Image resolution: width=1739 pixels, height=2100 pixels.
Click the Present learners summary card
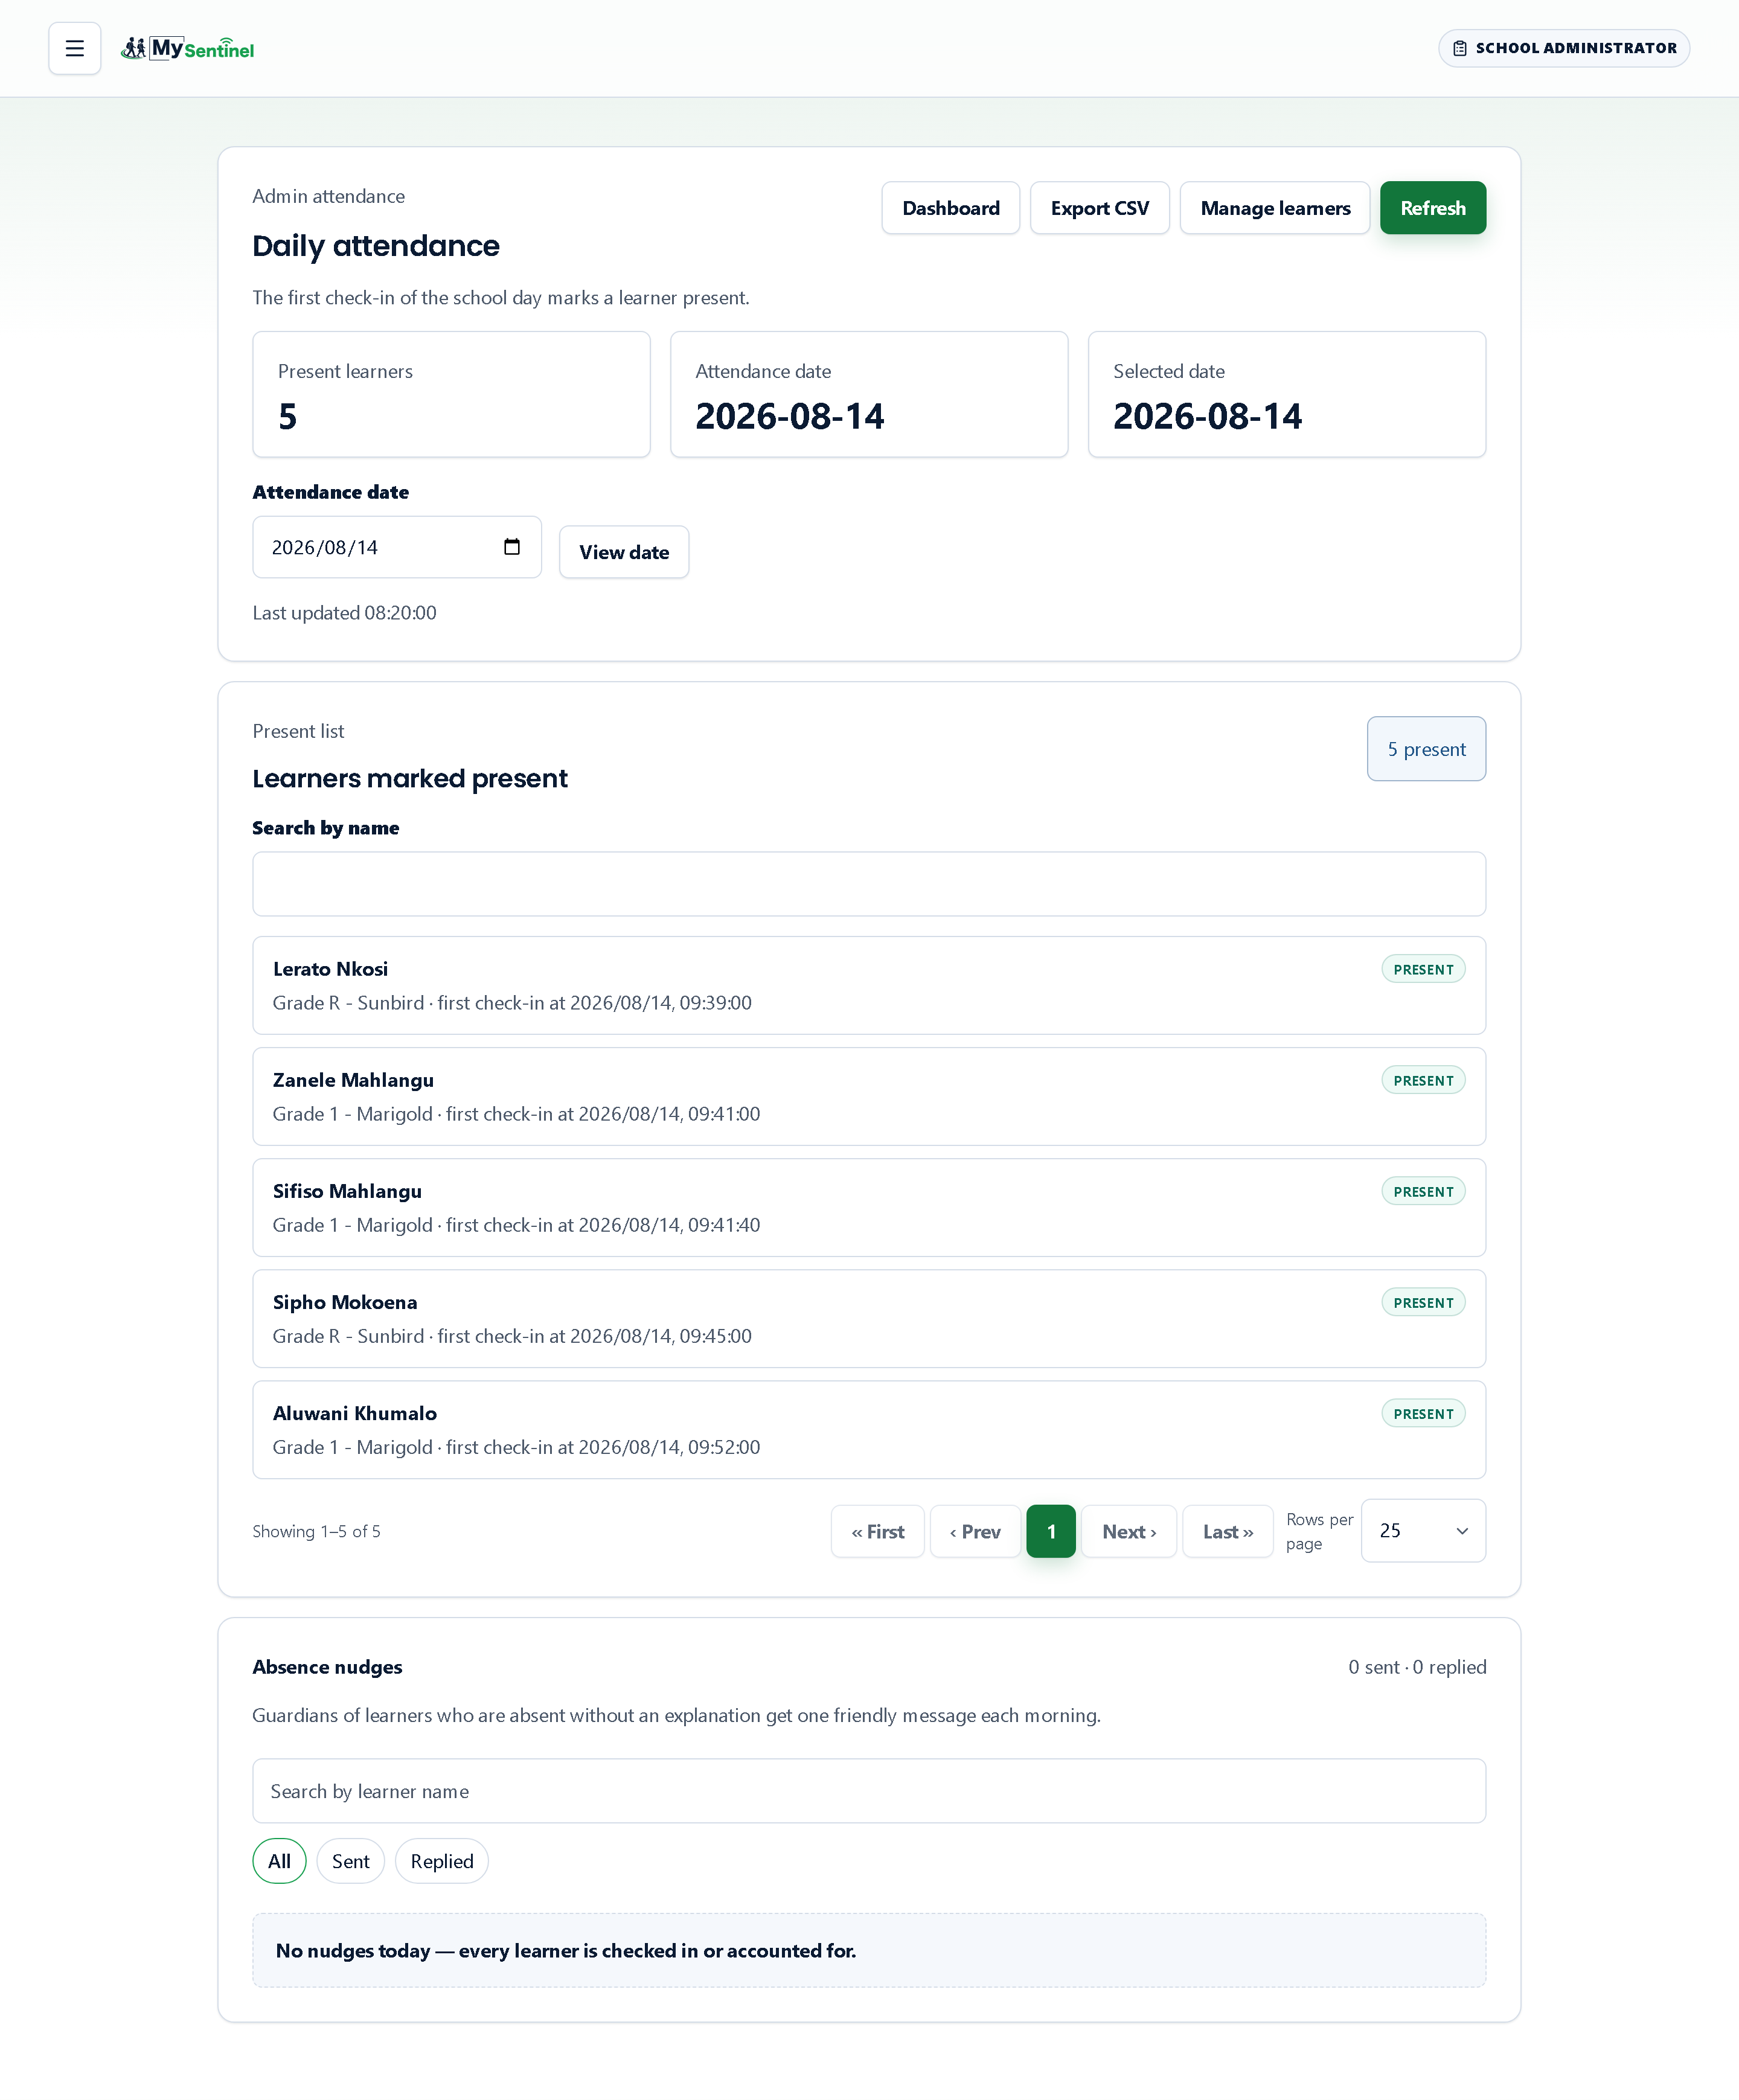(x=451, y=395)
